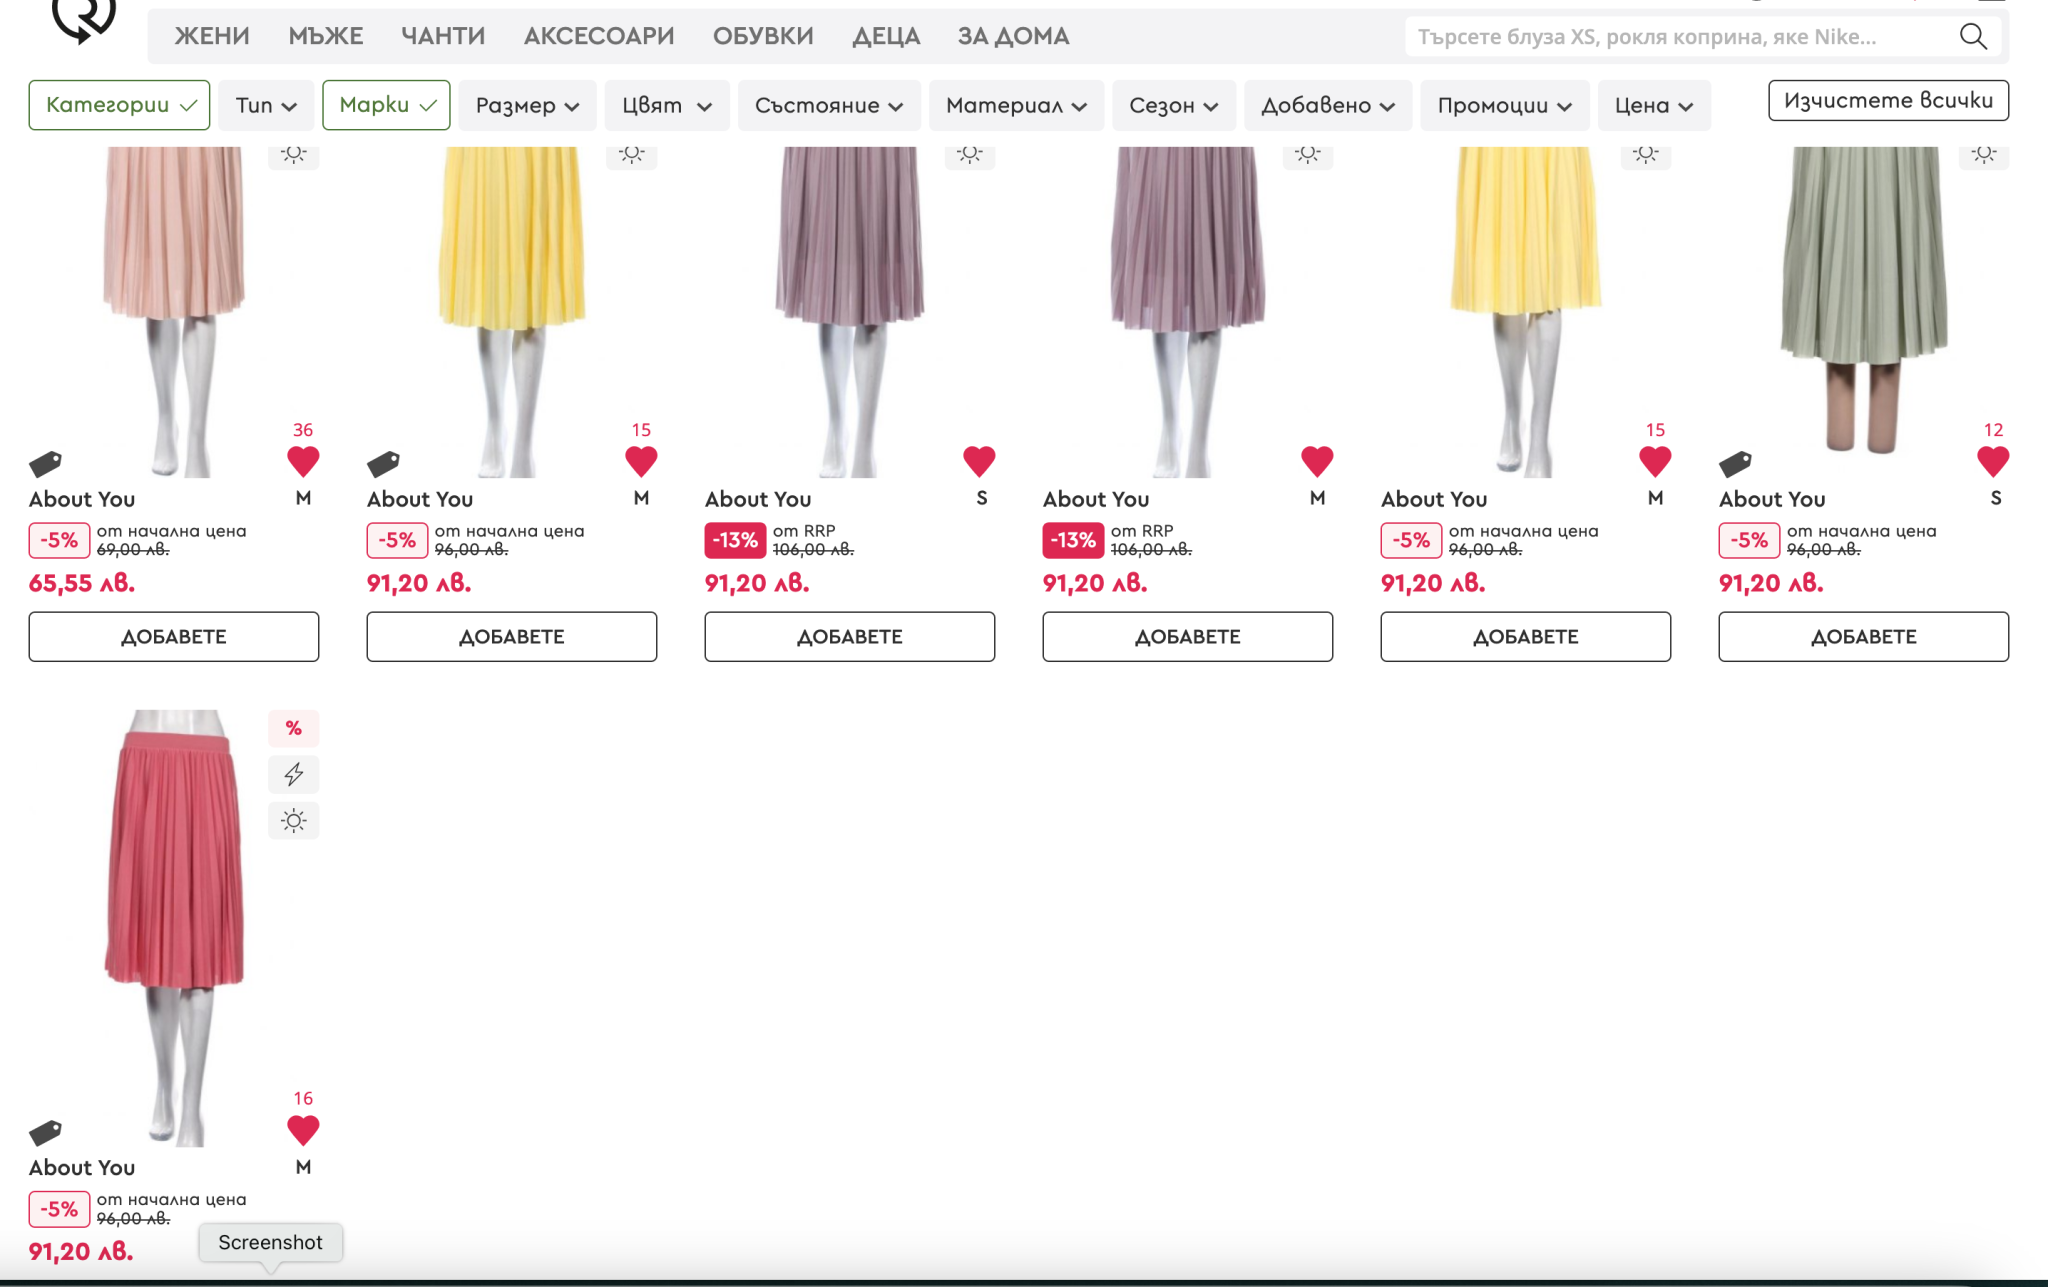Click the tag icon under the red skirt
Image resolution: width=2048 pixels, height=1287 pixels.
click(46, 1132)
